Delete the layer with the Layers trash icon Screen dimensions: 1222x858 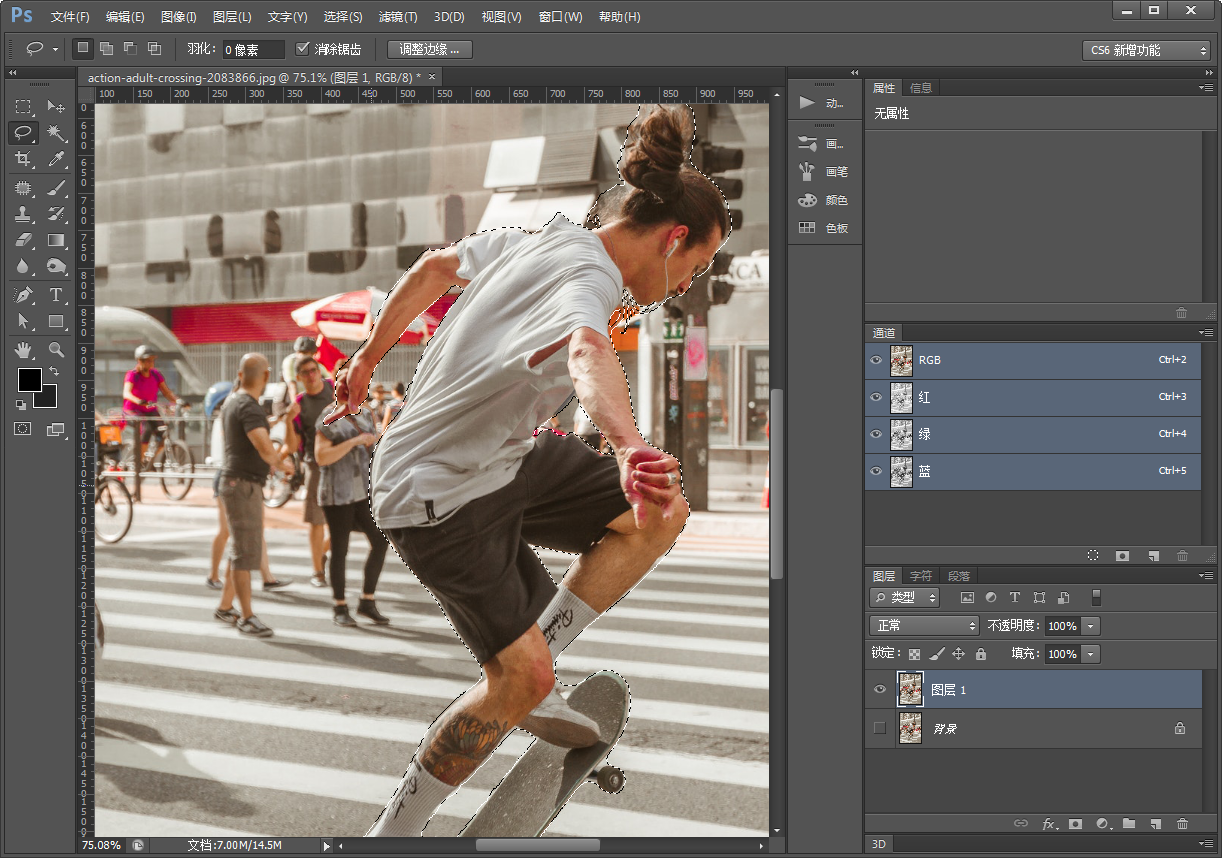coord(1182,824)
